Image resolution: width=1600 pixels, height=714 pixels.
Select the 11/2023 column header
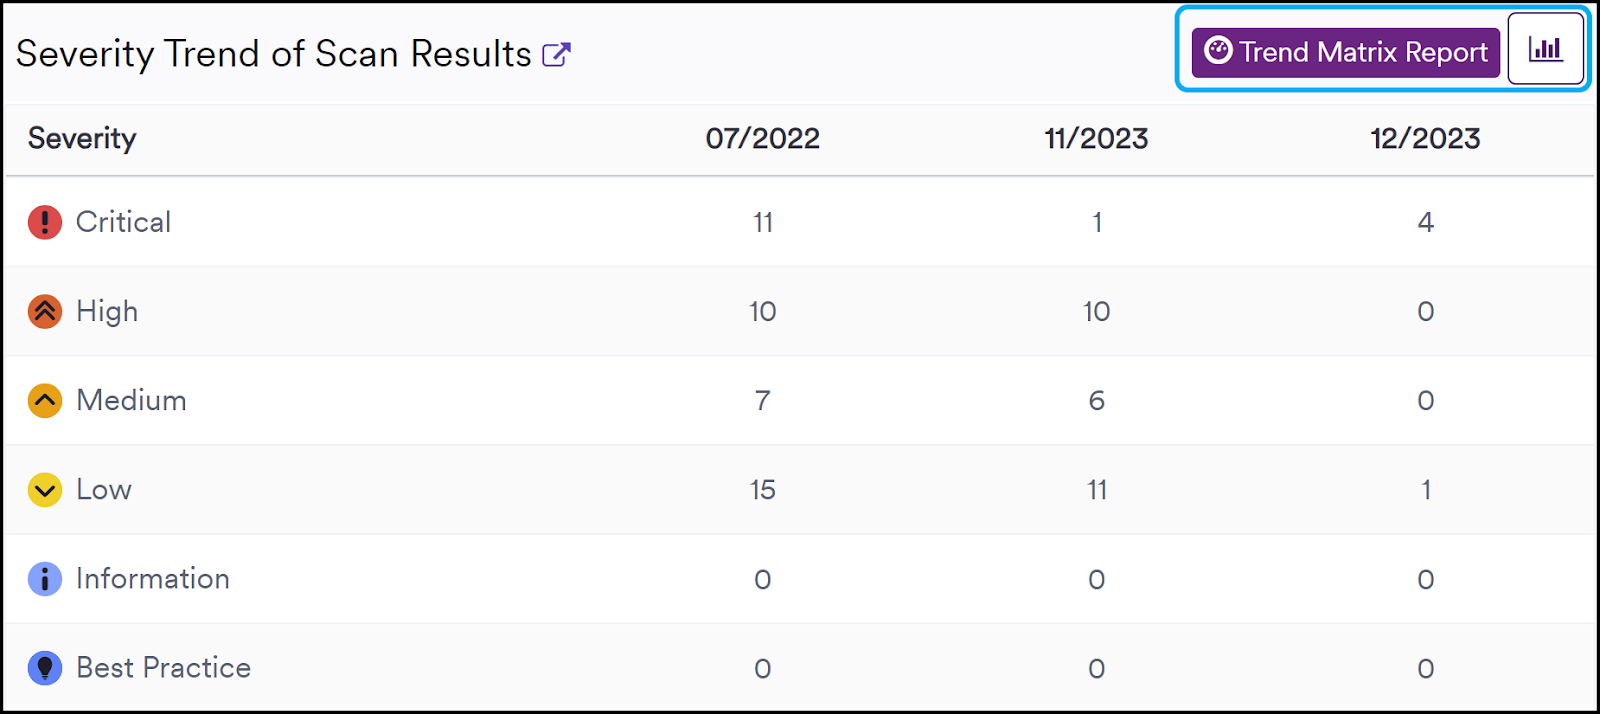click(1096, 138)
